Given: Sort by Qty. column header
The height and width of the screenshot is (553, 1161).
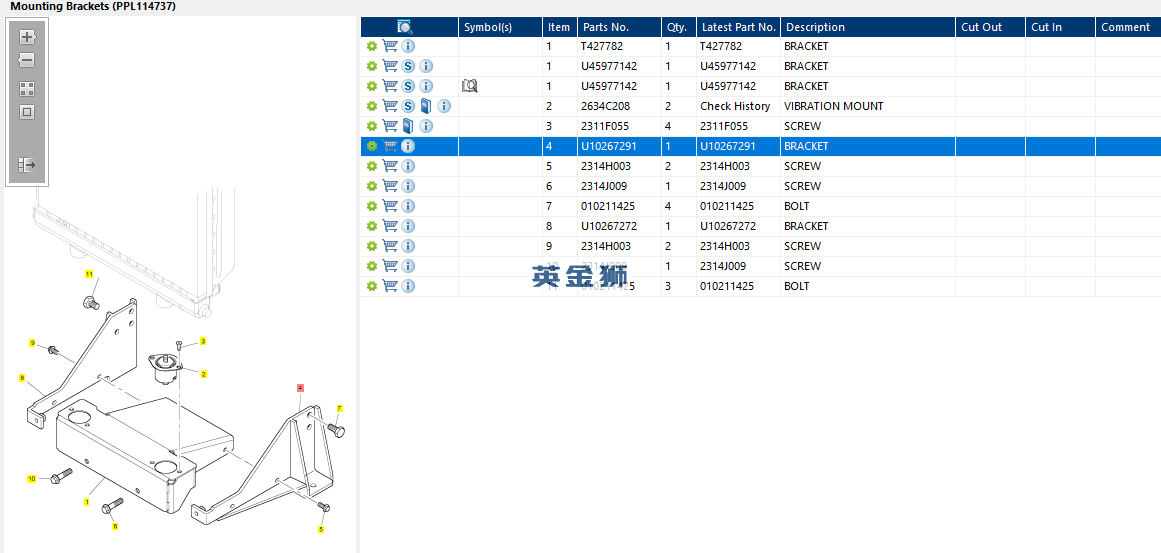Looking at the screenshot, I should point(678,27).
